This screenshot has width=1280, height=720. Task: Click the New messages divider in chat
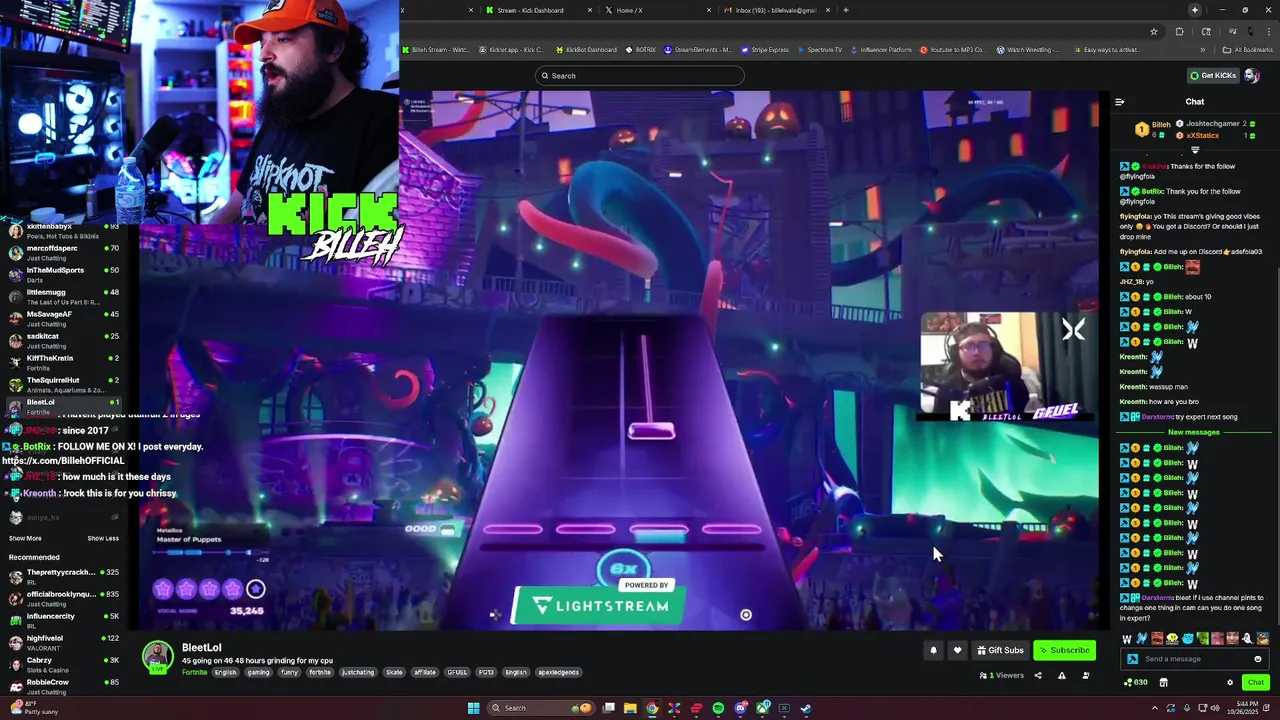pyautogui.click(x=1194, y=432)
